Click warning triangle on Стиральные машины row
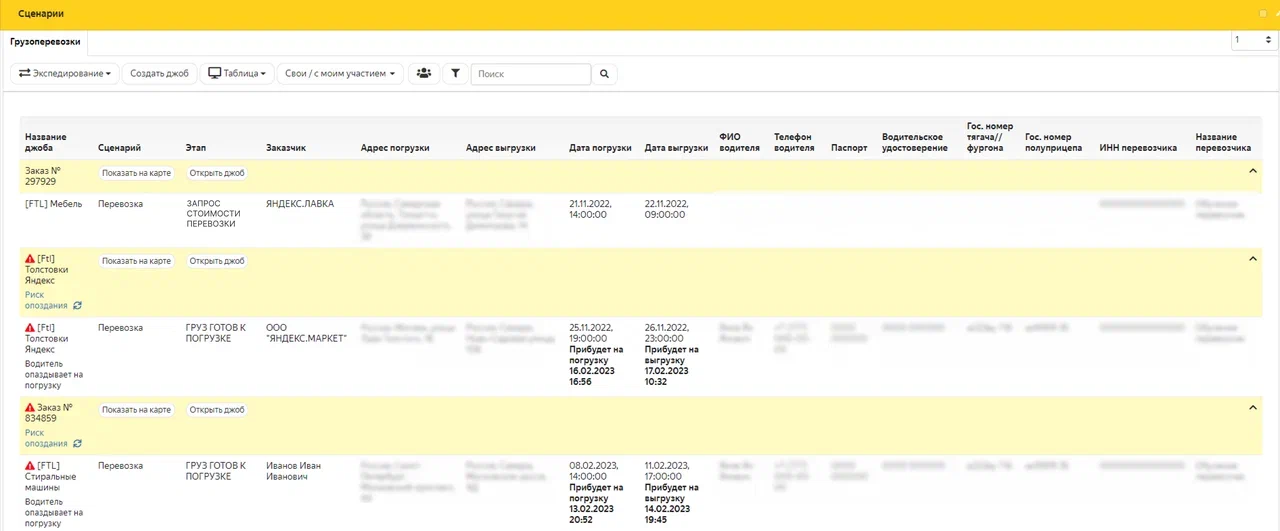Viewport: 1280px width, 531px height. coord(30,466)
